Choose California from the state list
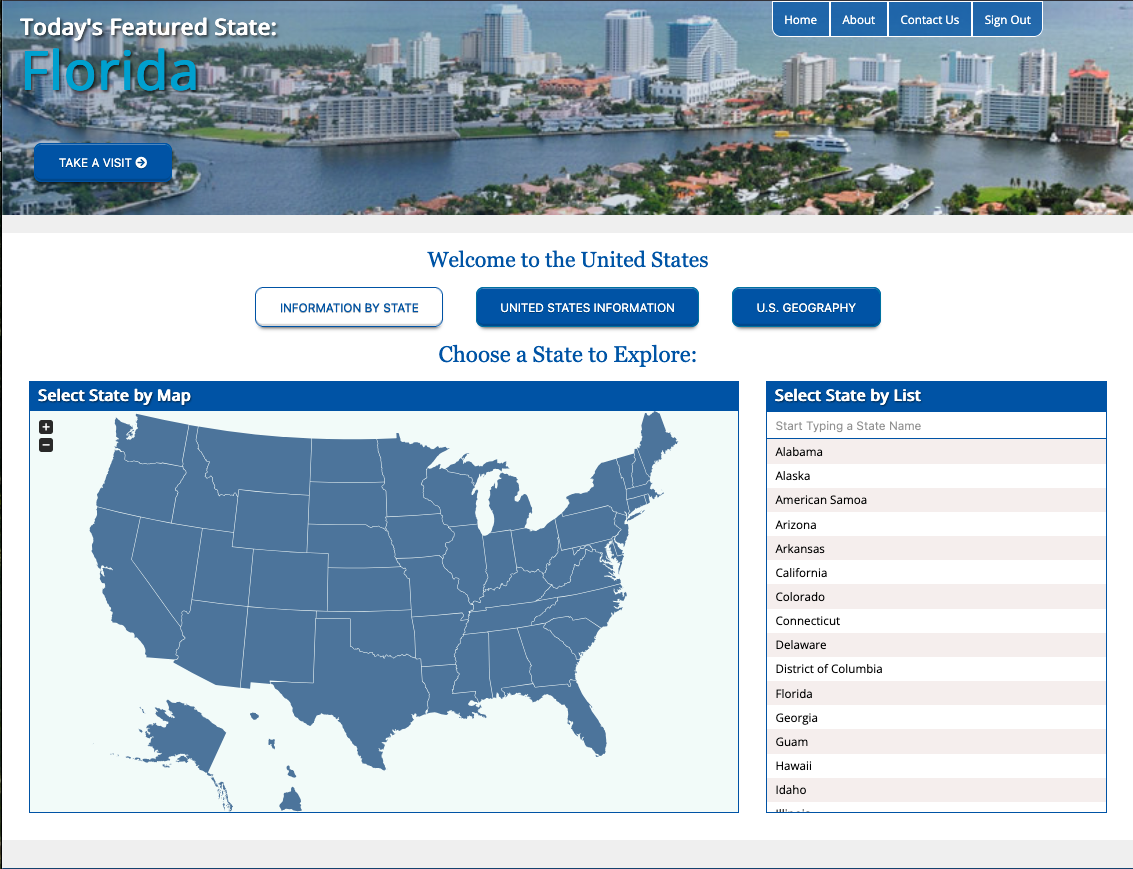This screenshot has height=869, width=1133. click(x=936, y=573)
